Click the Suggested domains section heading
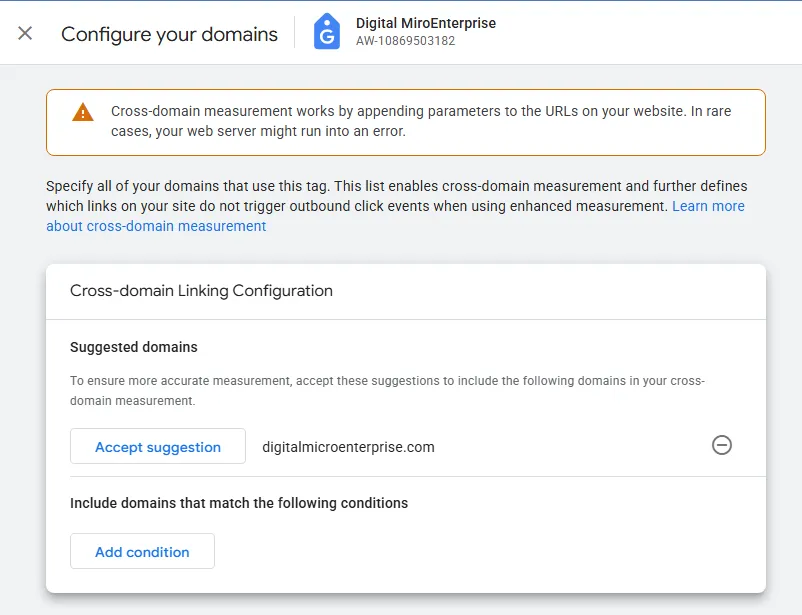The image size is (802, 615). [x=134, y=347]
